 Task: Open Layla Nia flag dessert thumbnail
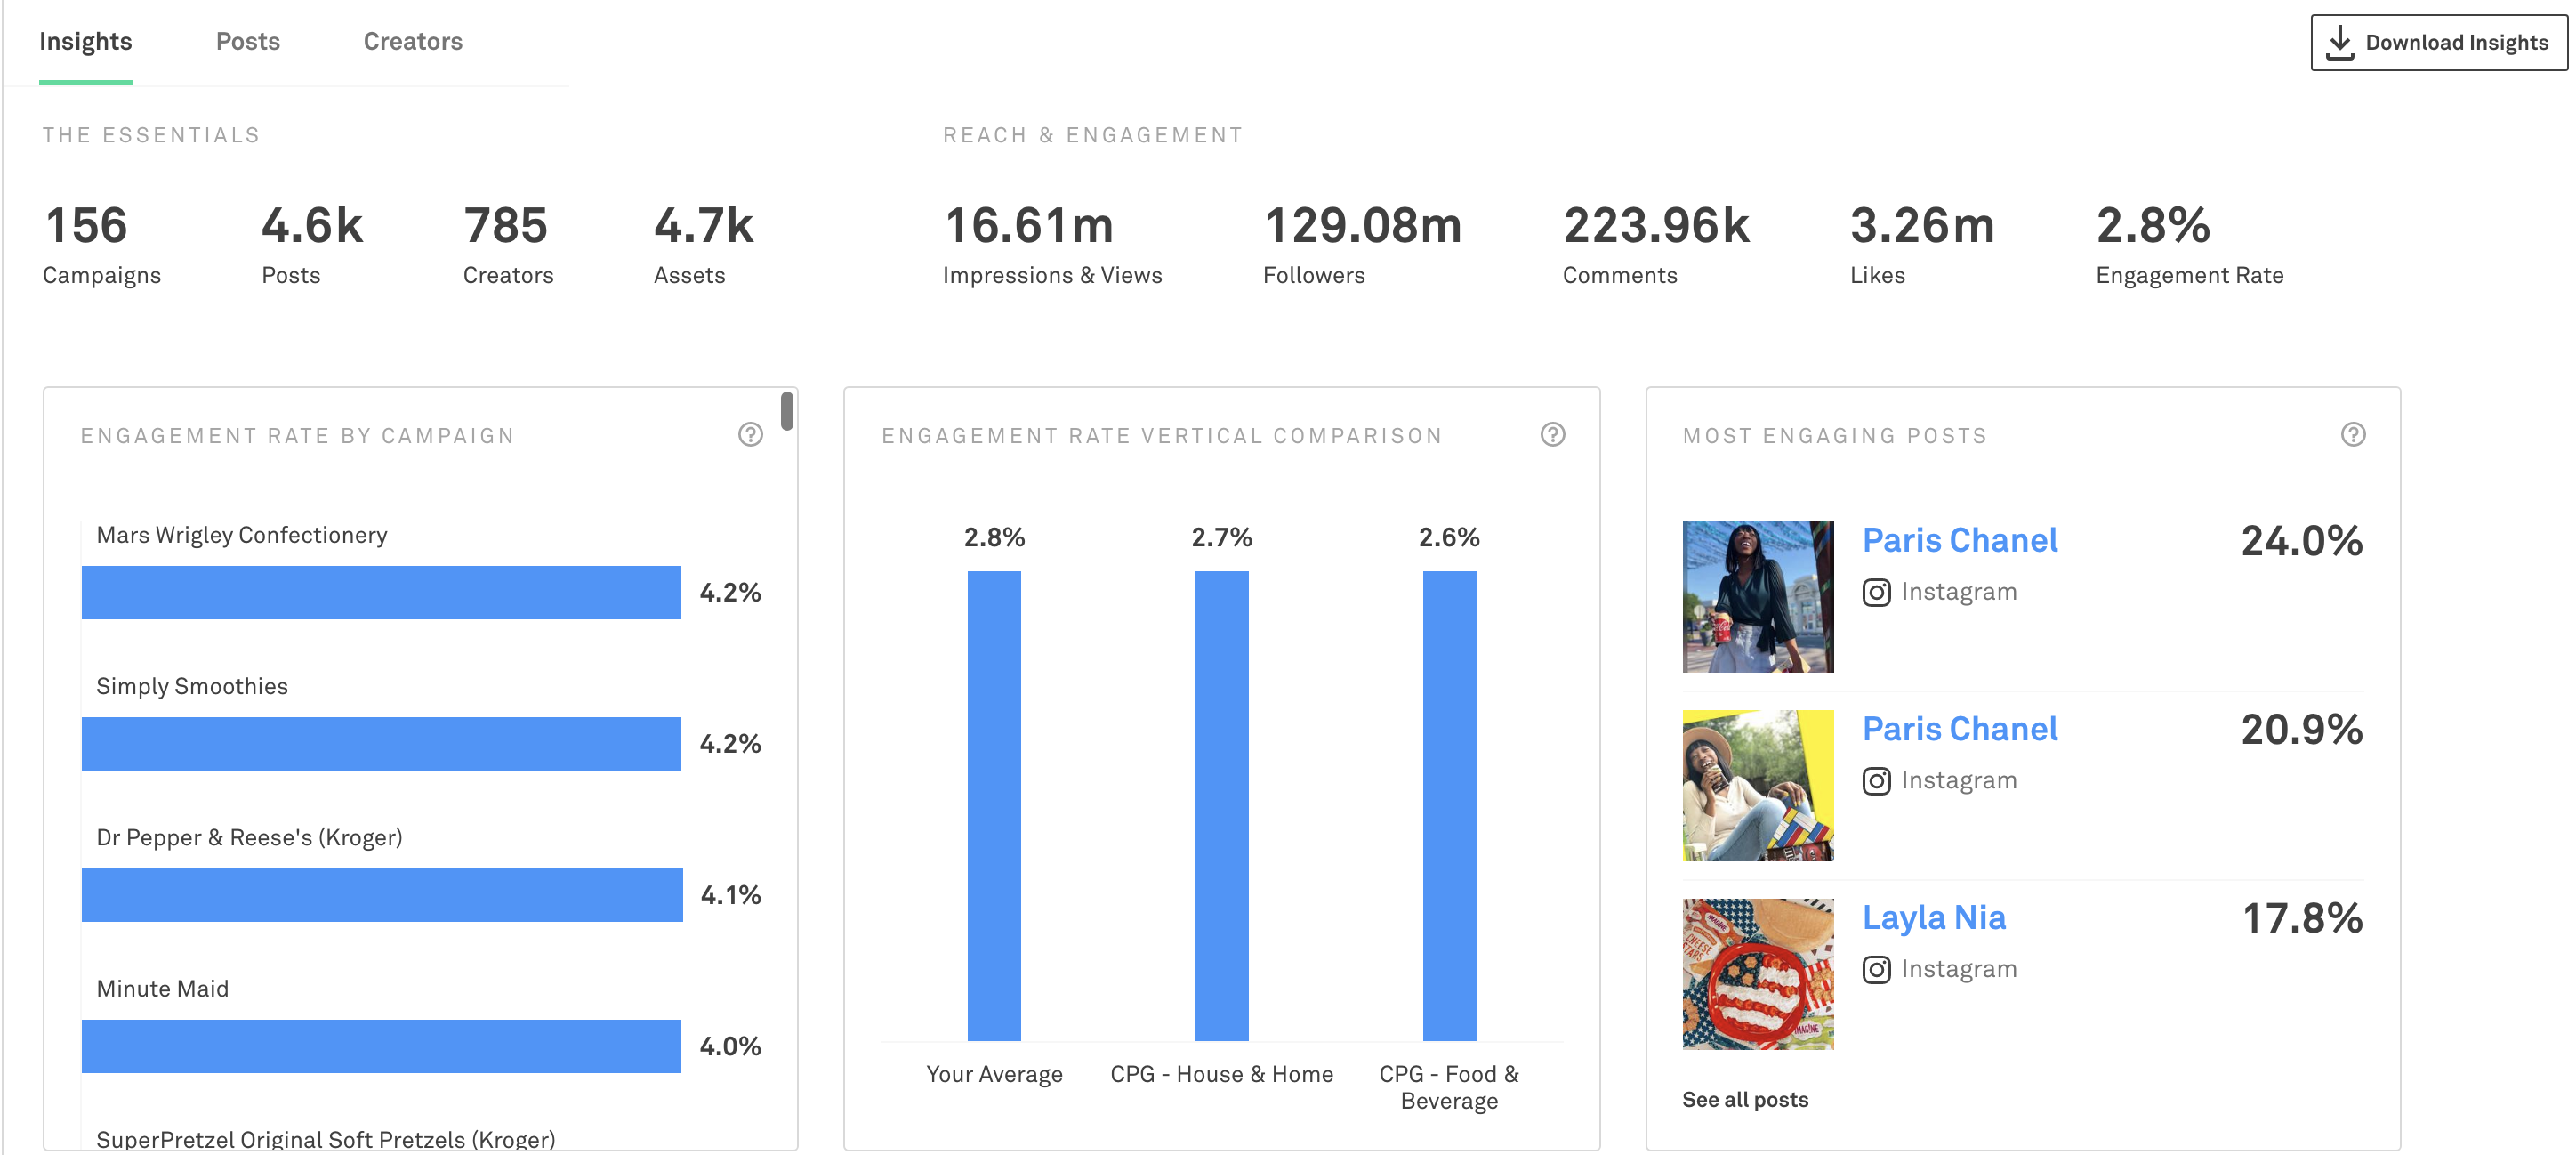coord(1757,974)
